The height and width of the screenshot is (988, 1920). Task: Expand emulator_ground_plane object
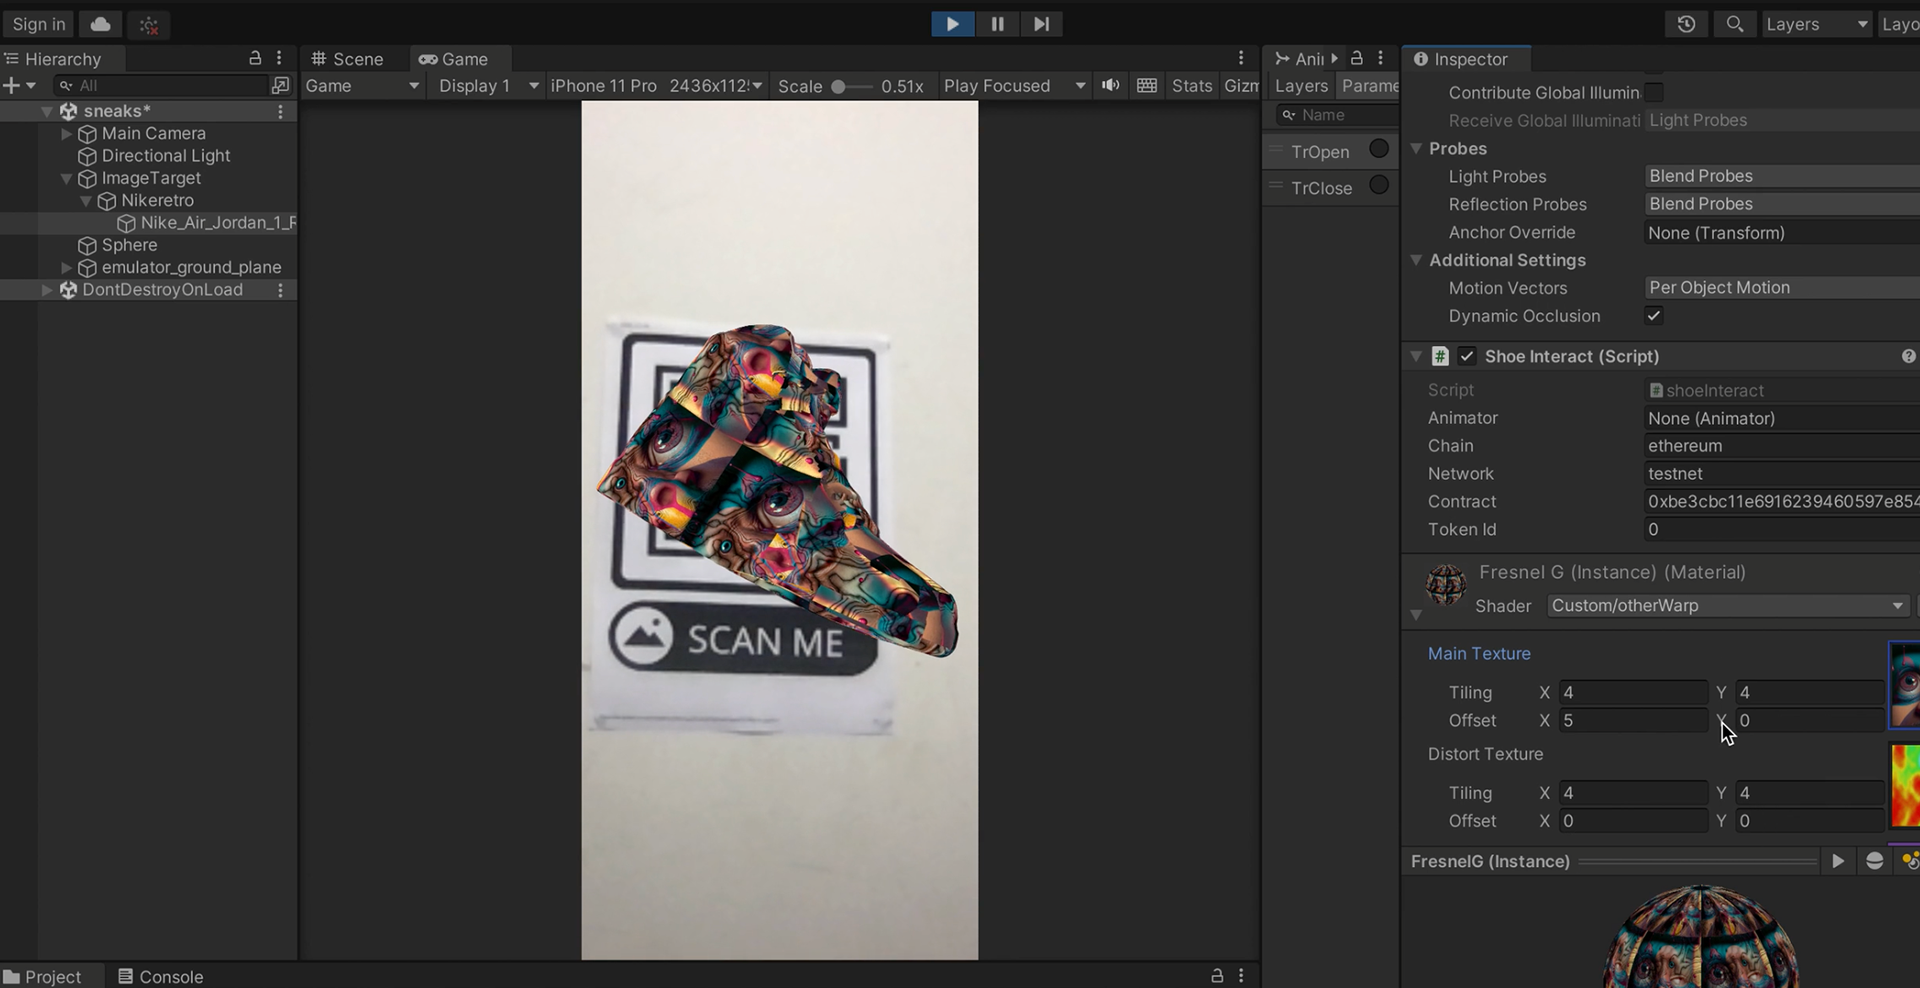click(x=67, y=268)
